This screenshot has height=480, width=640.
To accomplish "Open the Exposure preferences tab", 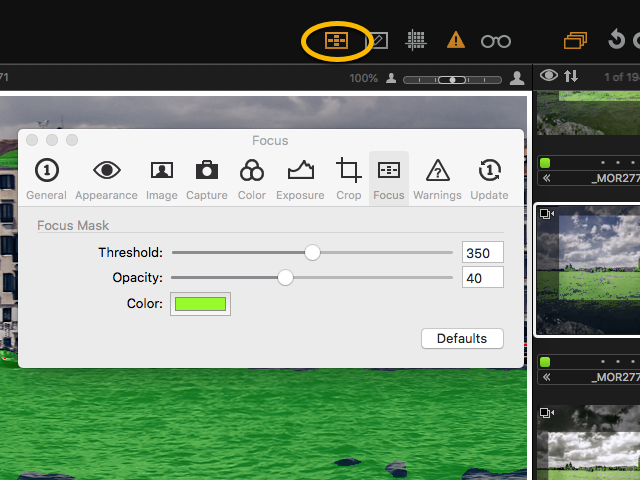I will (x=300, y=179).
